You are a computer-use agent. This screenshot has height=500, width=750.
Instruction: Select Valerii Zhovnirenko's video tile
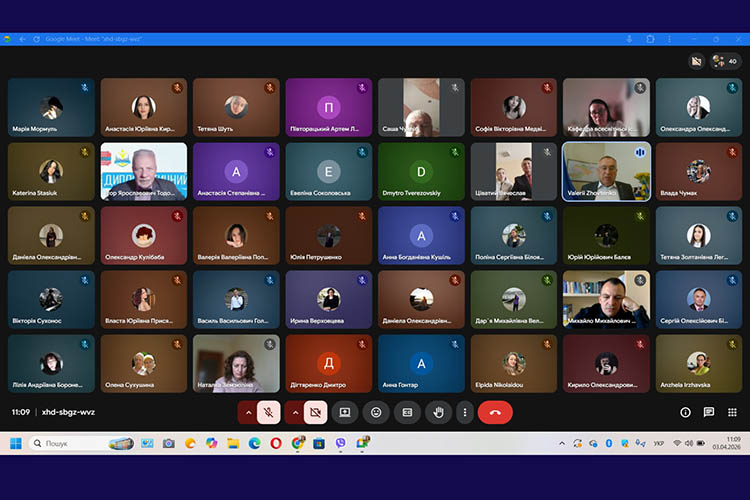606,171
